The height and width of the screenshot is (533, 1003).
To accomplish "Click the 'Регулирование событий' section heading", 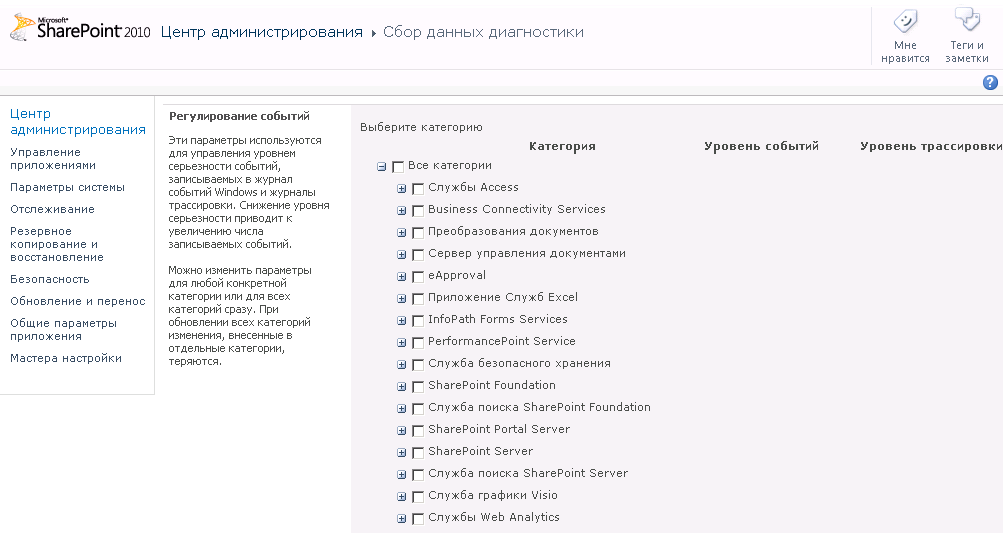I will [239, 116].
